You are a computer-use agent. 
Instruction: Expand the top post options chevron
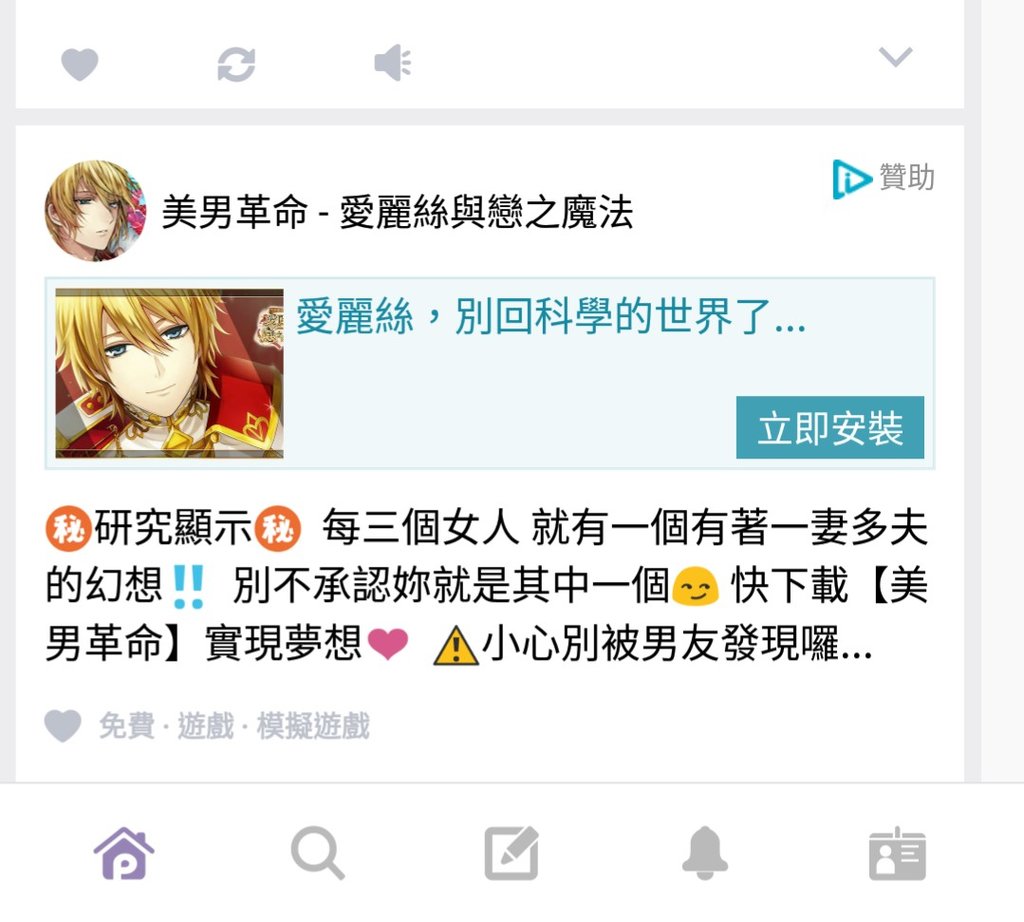click(x=895, y=57)
